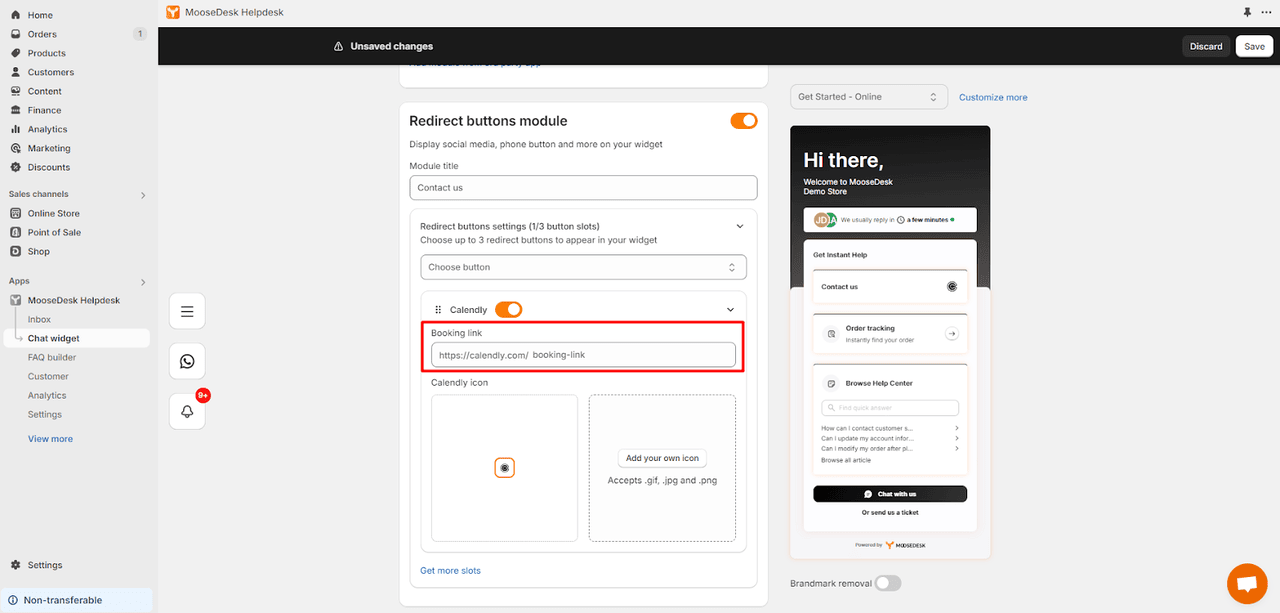The image size is (1280, 613).
Task: Click the pin icon at top right
Action: point(1246,12)
